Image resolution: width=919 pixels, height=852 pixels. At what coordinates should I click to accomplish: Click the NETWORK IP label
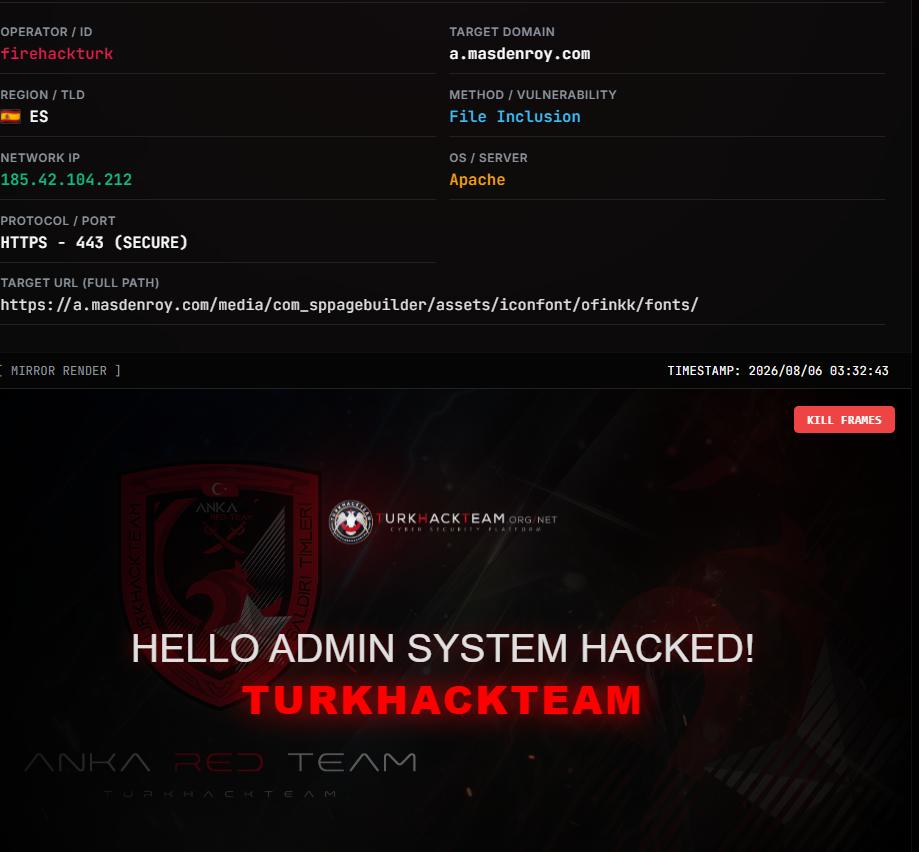[x=40, y=158]
